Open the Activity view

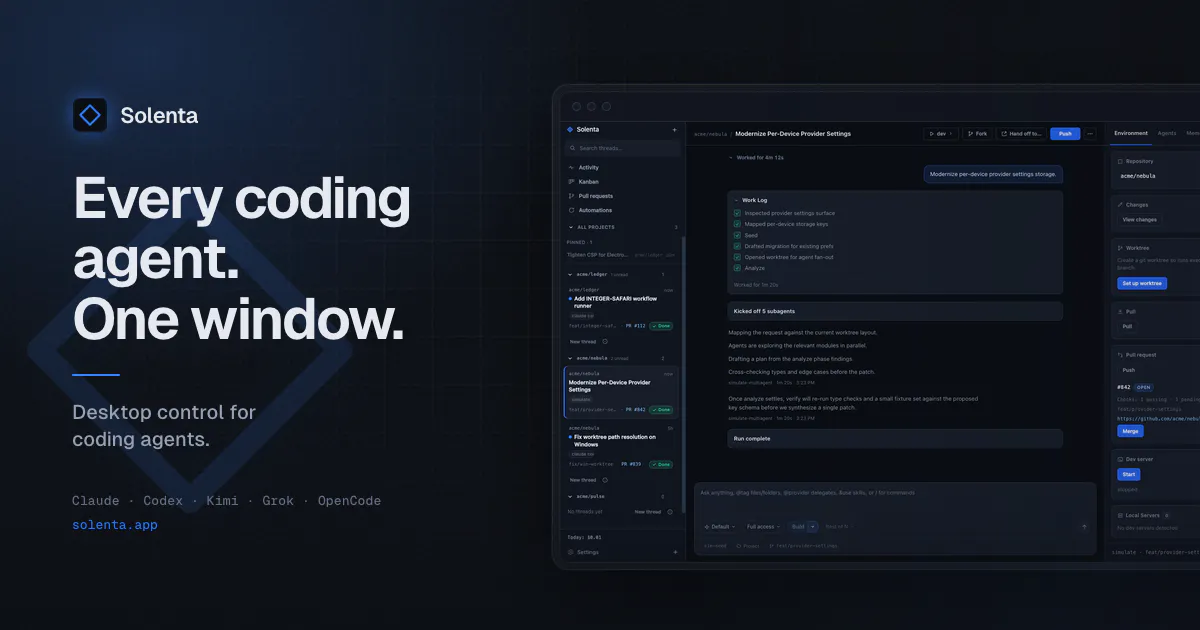(x=589, y=168)
